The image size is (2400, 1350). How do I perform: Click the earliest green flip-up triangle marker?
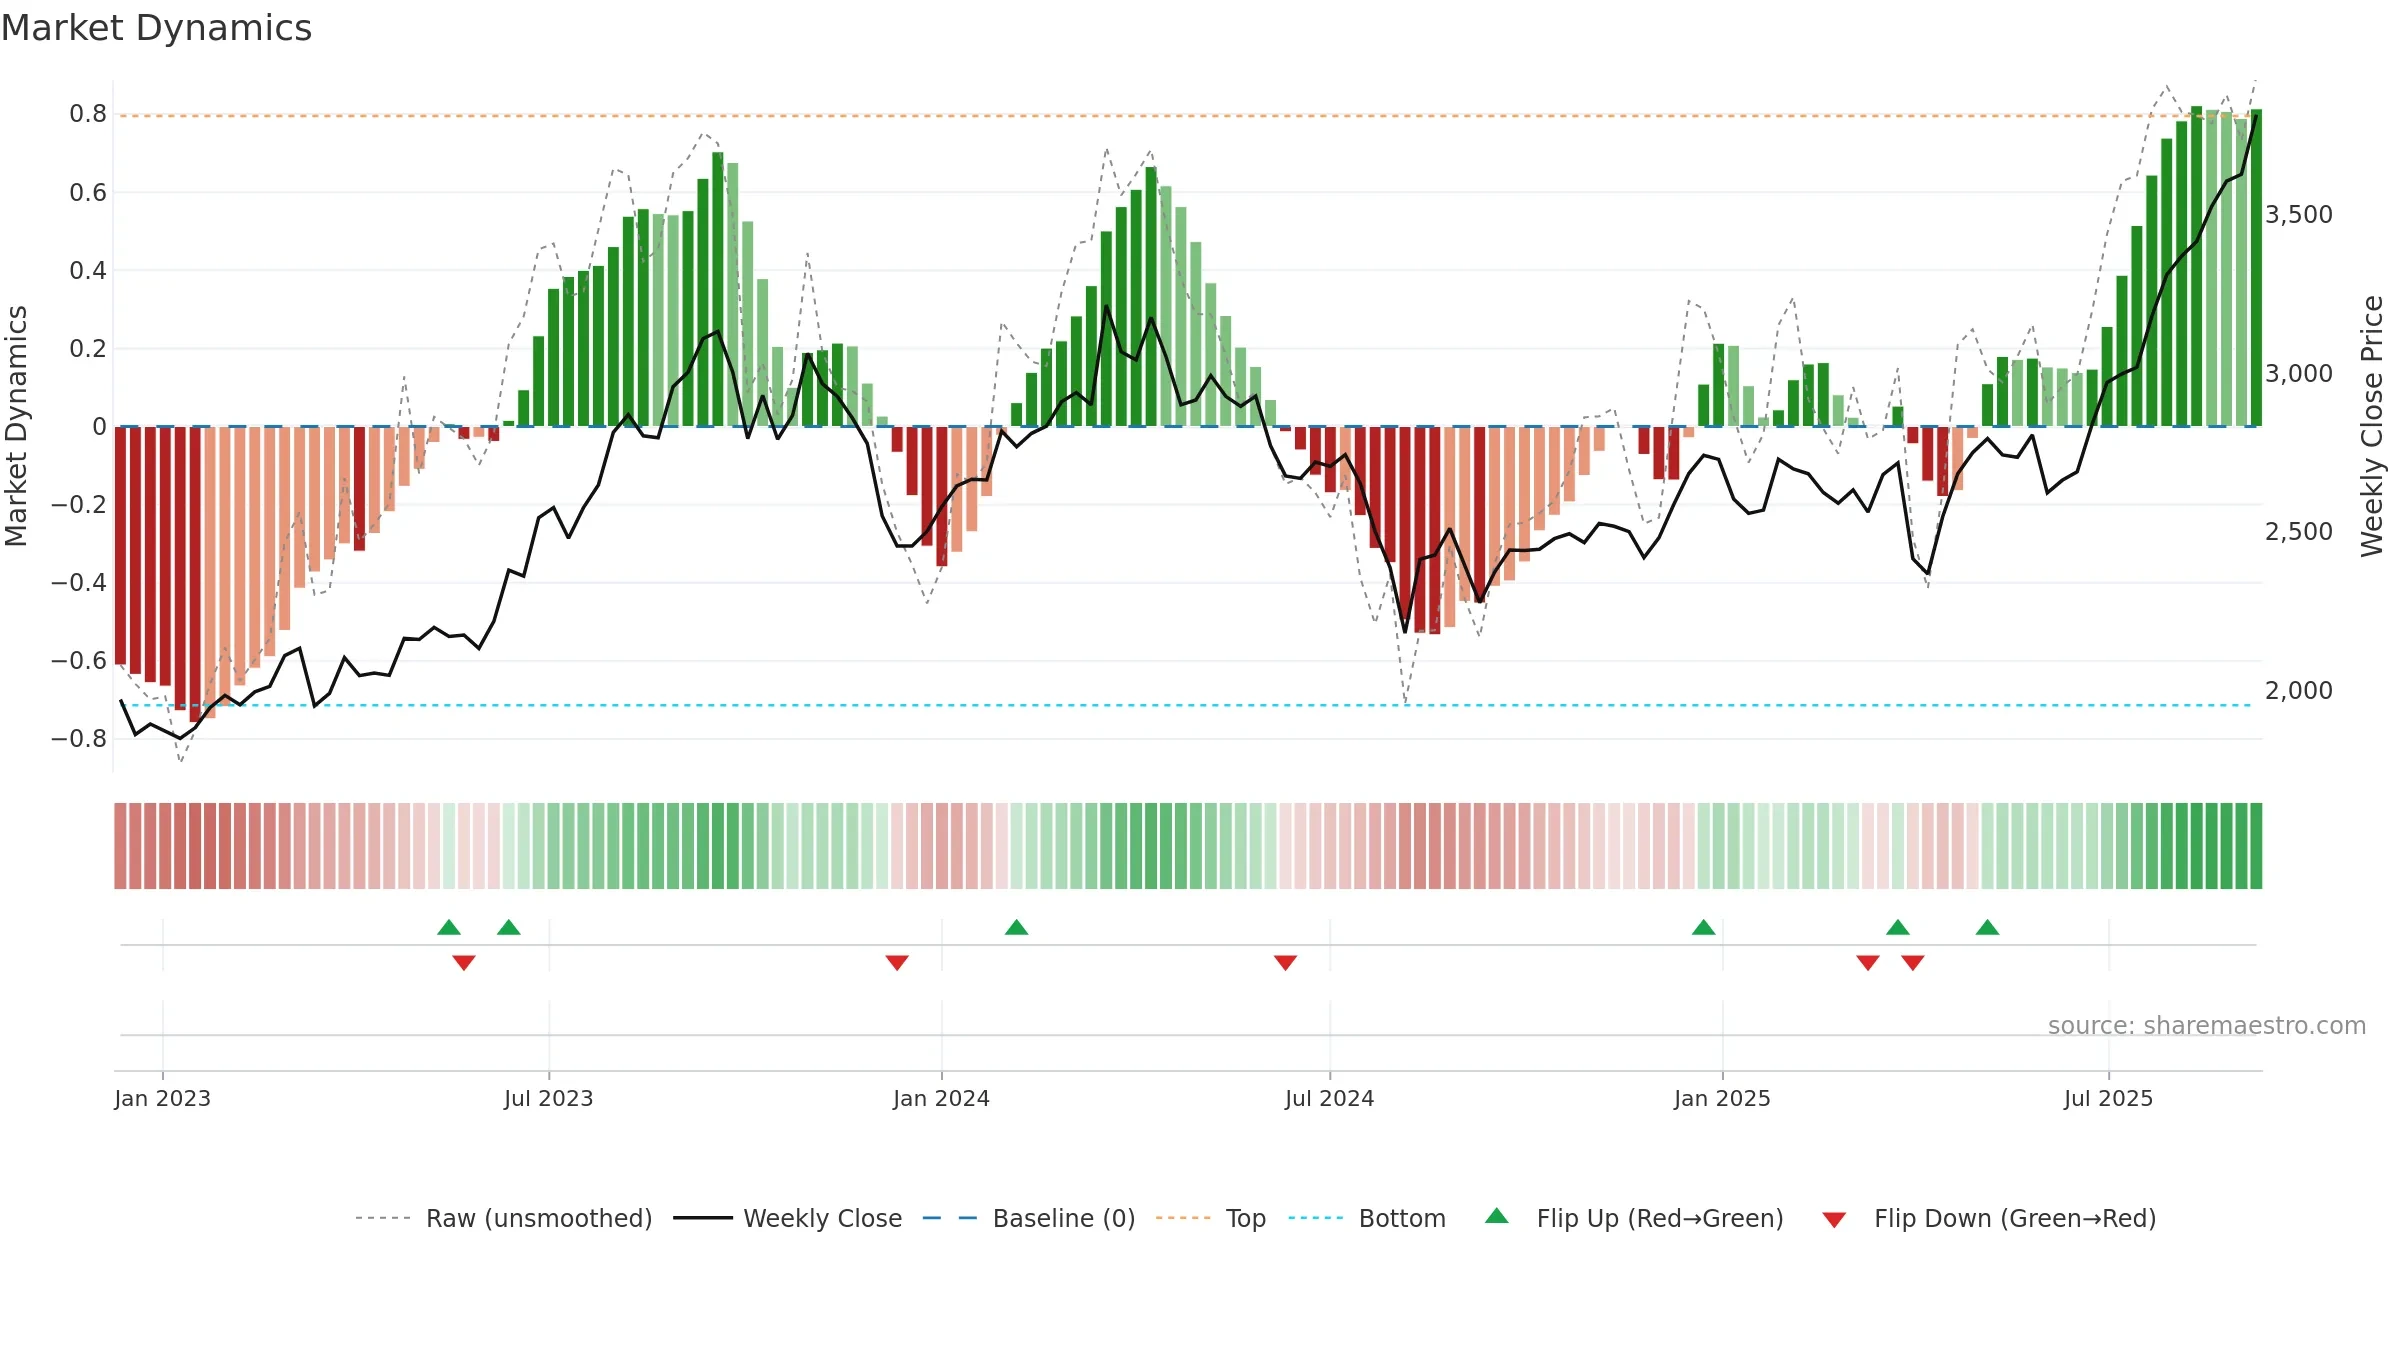click(x=449, y=928)
